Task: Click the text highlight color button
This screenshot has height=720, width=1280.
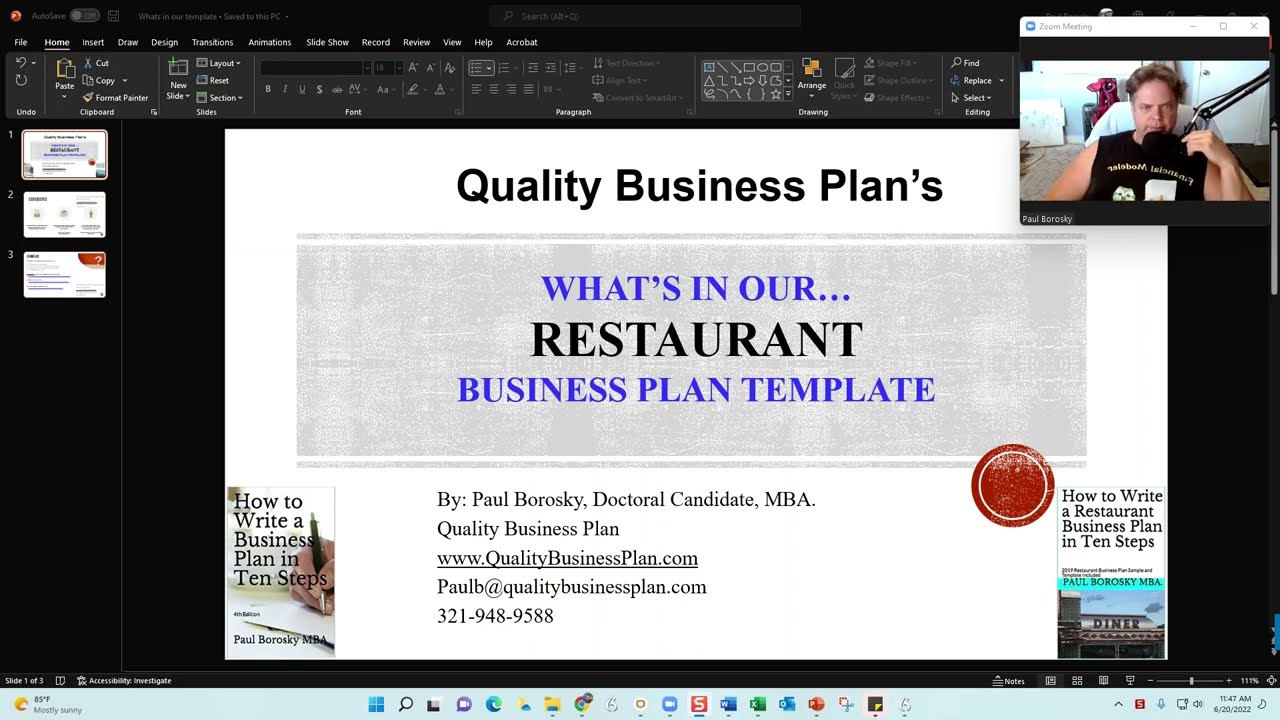Action: point(412,89)
